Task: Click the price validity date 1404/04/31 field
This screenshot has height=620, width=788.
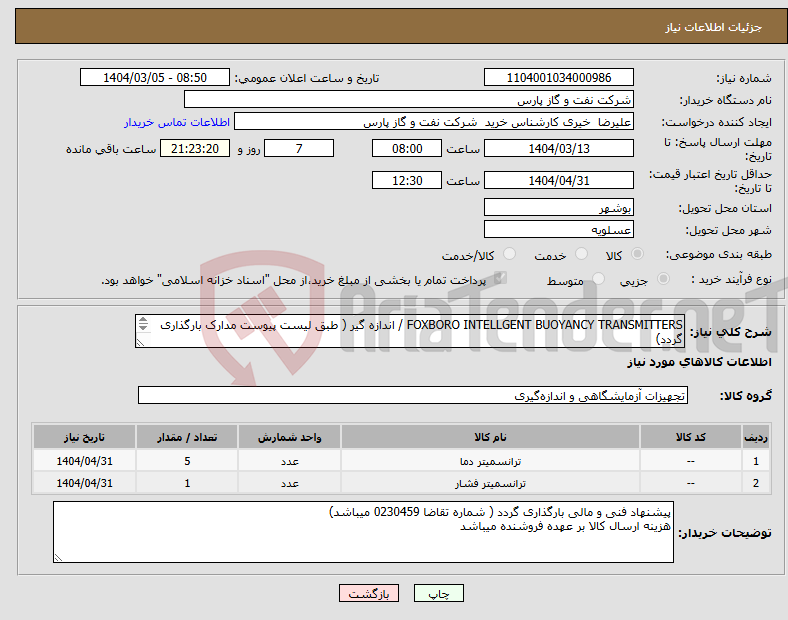Action: 559,180
